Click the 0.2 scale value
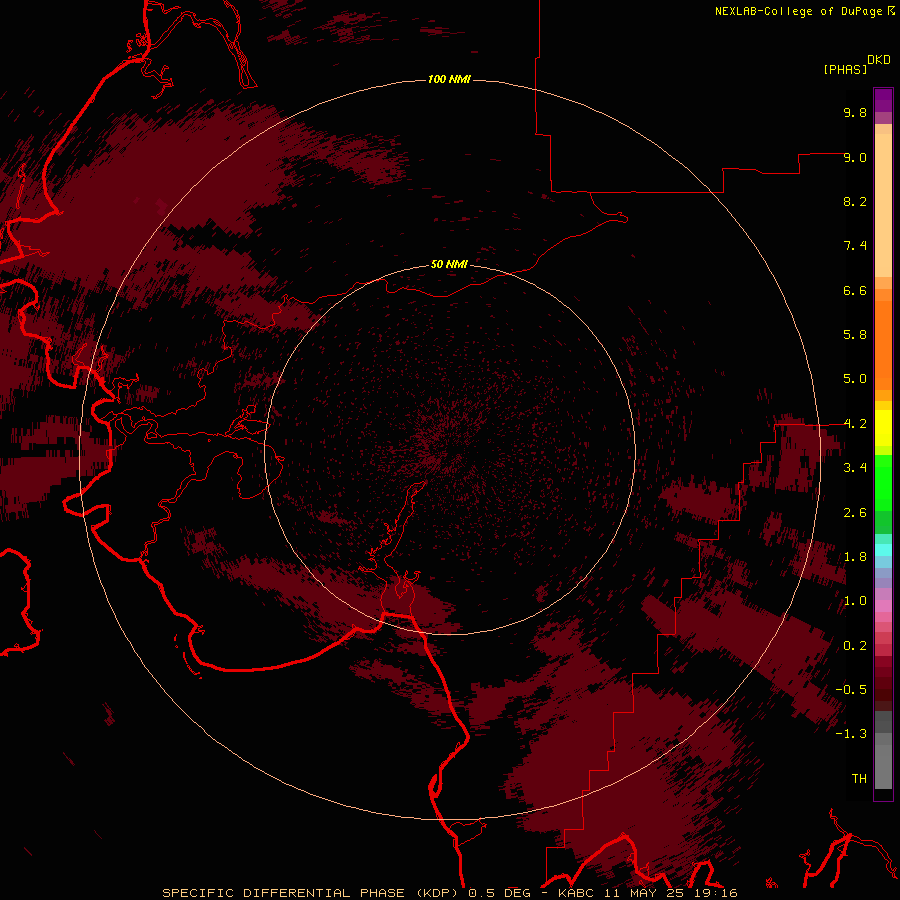The width and height of the screenshot is (900, 900). coord(855,646)
